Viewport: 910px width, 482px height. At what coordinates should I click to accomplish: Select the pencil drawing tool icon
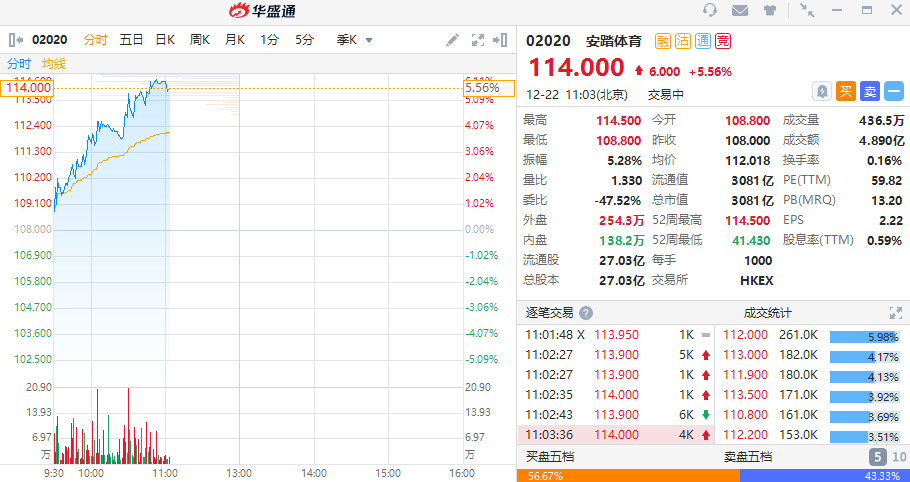[x=452, y=40]
